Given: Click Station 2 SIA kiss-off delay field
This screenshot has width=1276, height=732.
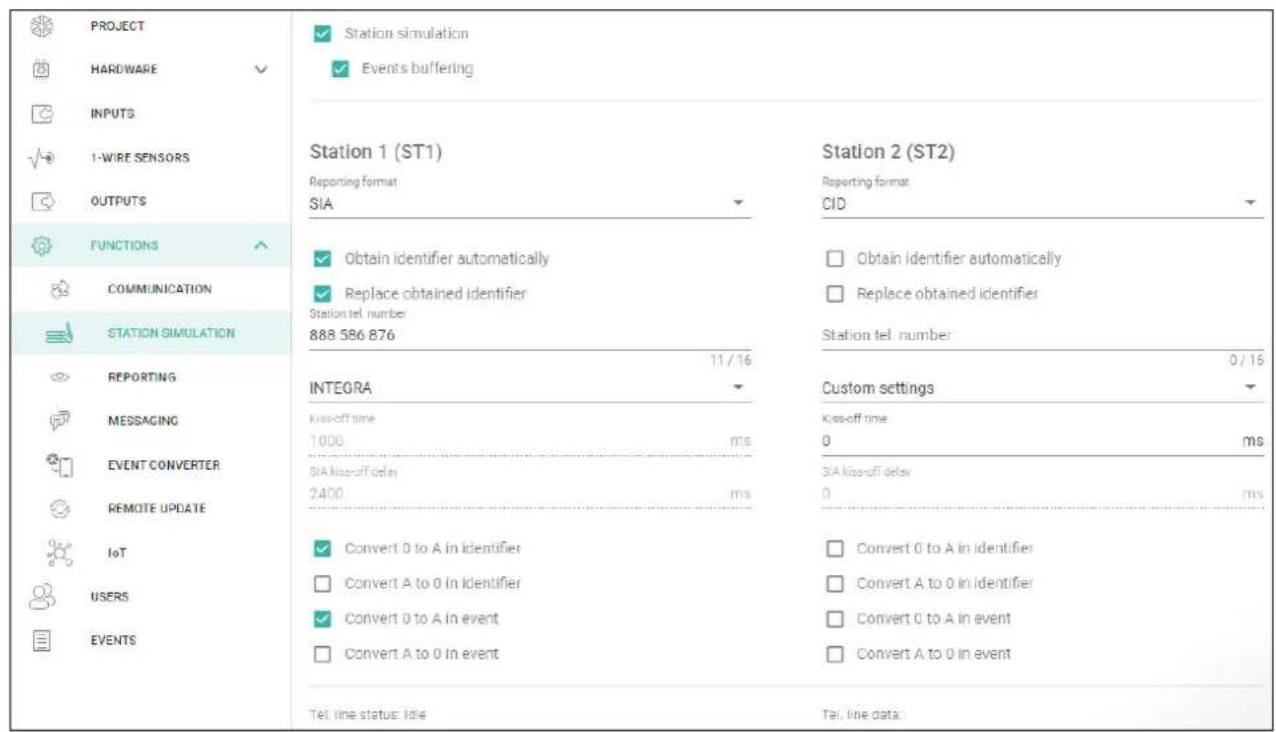Looking at the screenshot, I should pyautogui.click(x=1041, y=493).
